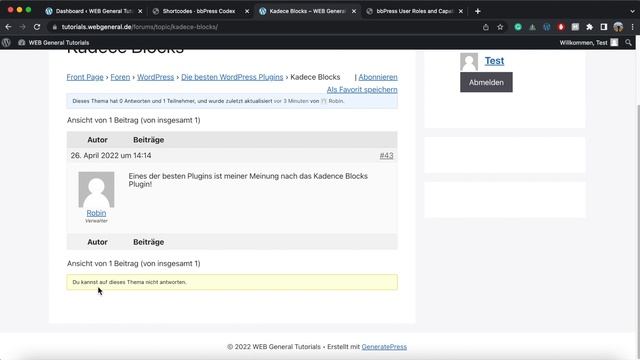Click the admin bar search icon
Image resolution: width=640 pixels, height=360 pixels.
click(628, 42)
